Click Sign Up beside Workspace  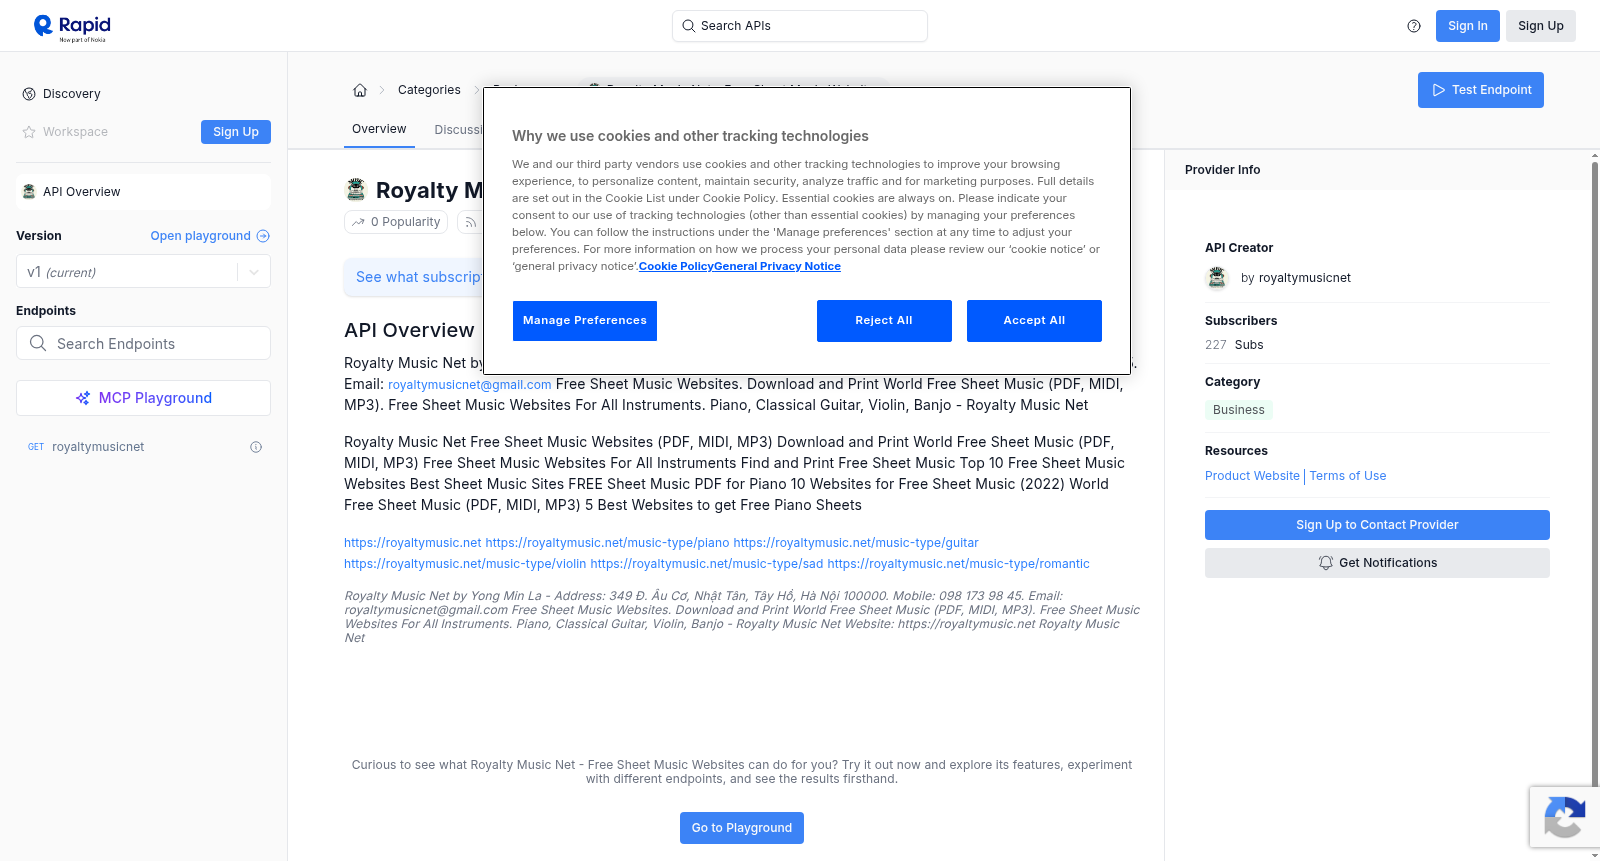[236, 132]
